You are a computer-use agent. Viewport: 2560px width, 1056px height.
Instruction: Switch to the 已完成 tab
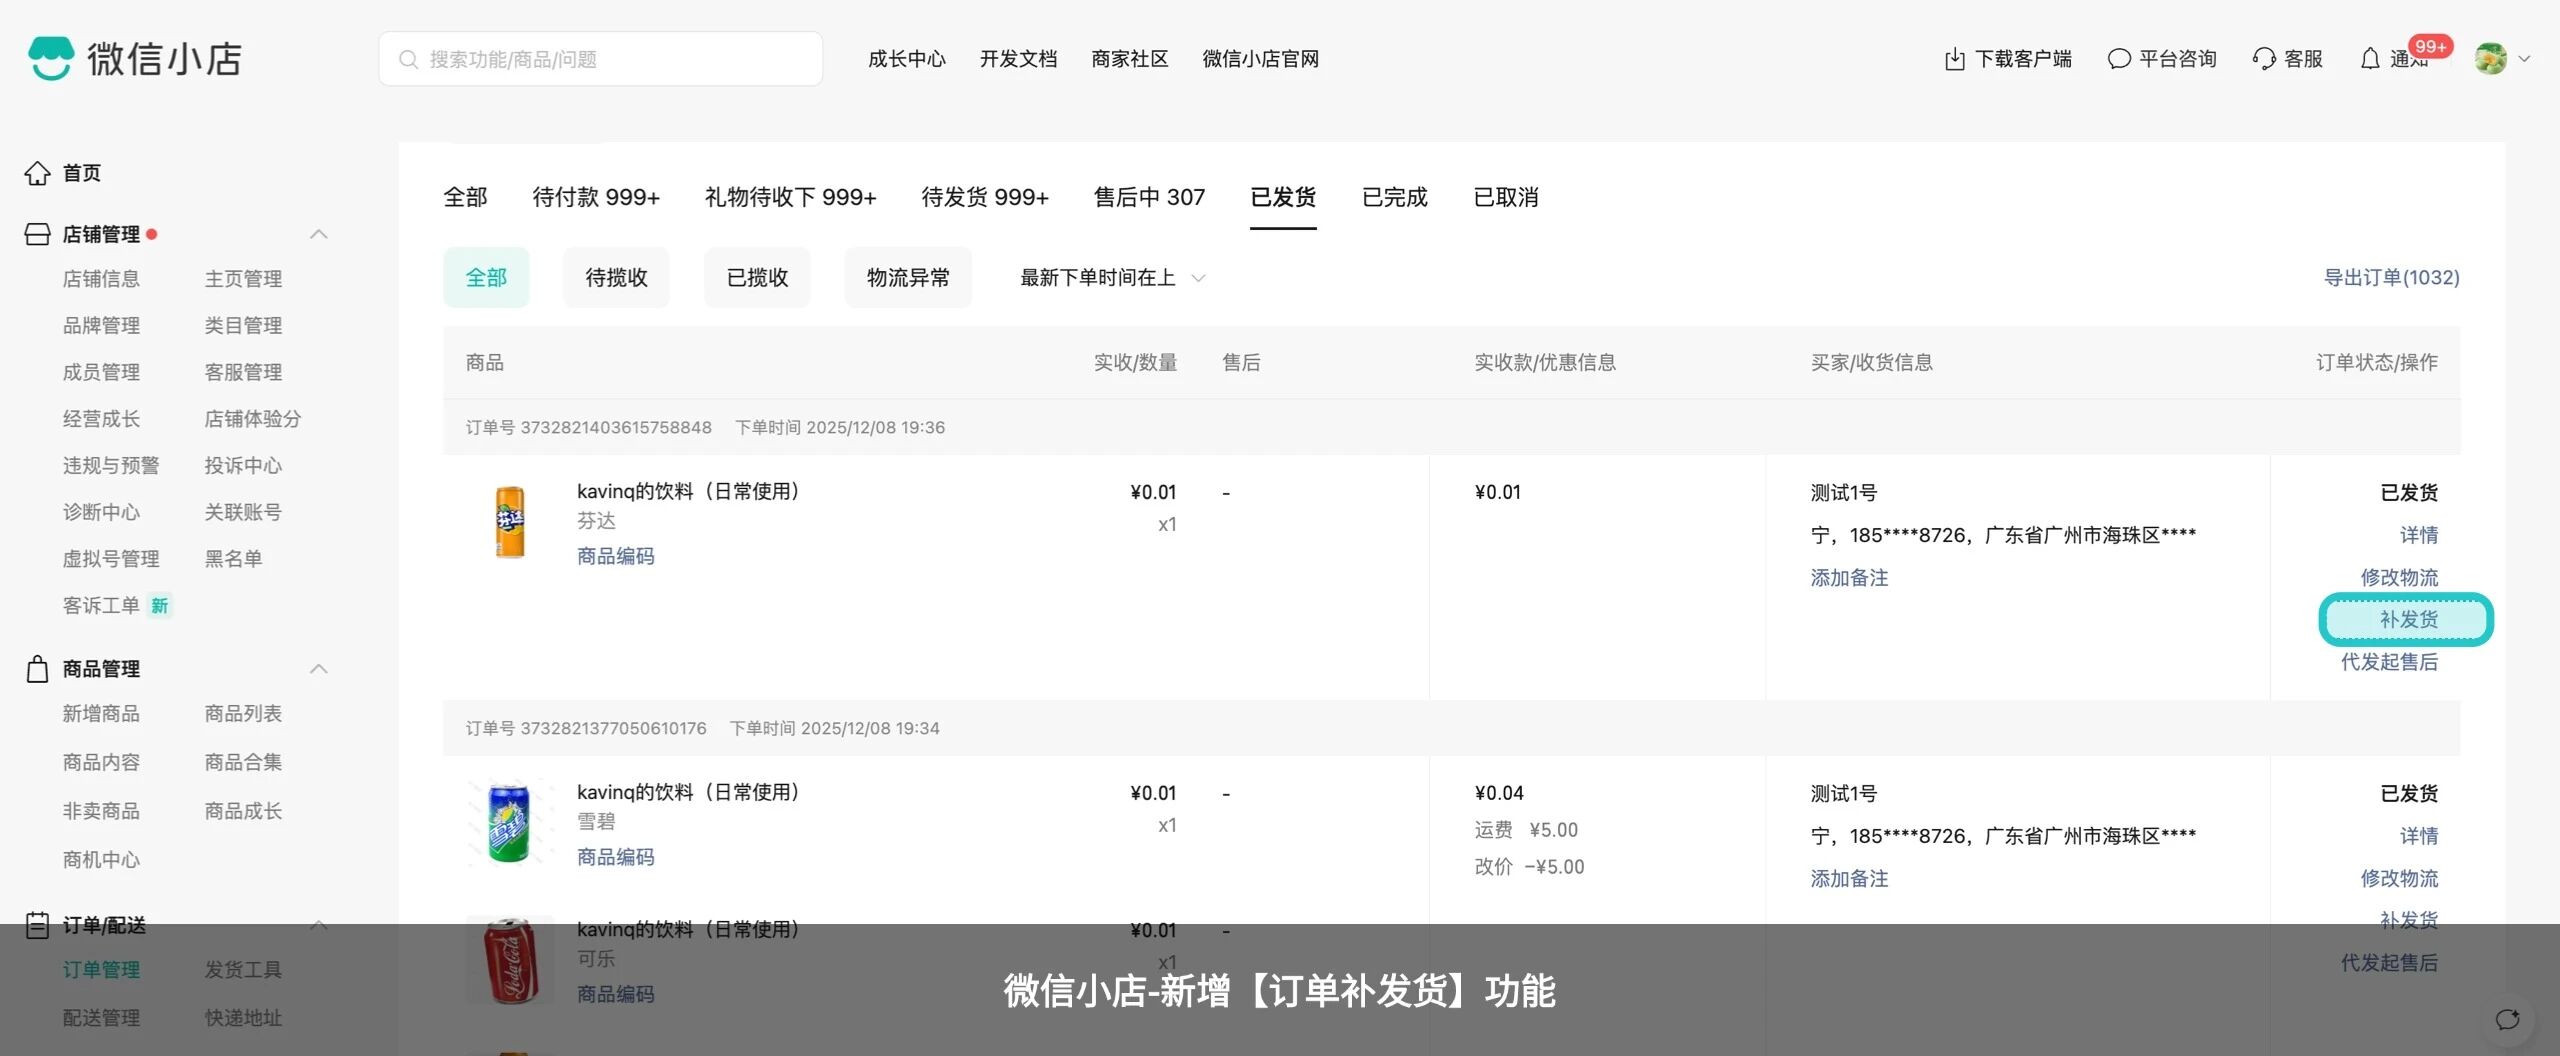pyautogui.click(x=1394, y=197)
